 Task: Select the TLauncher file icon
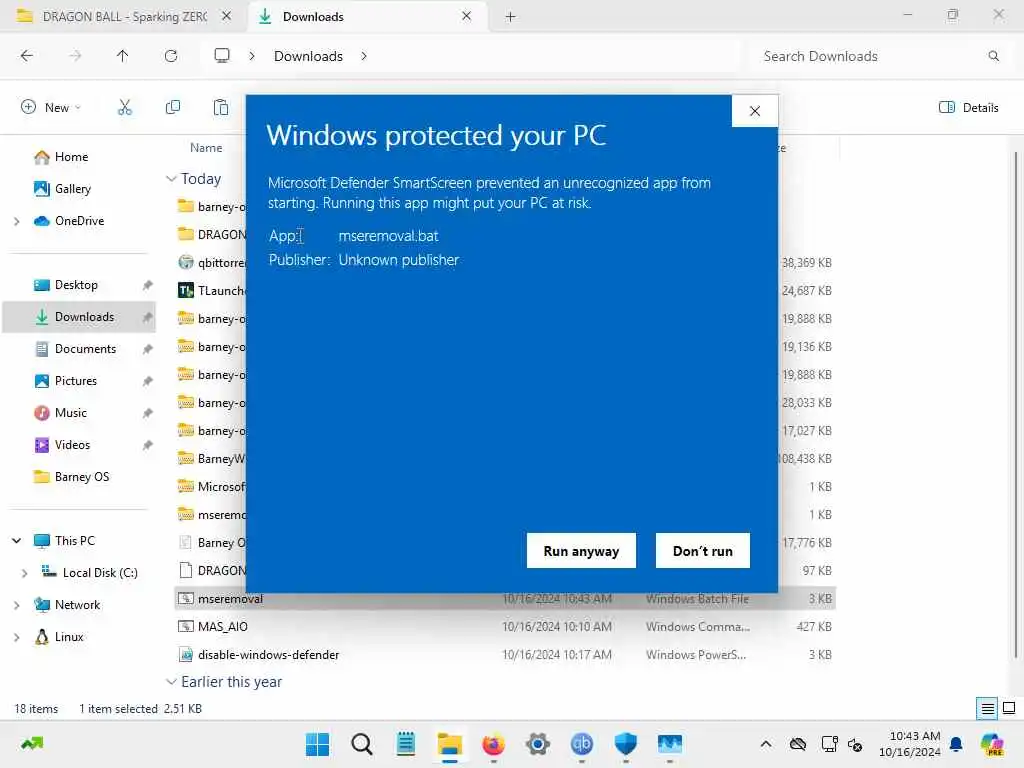pos(185,290)
